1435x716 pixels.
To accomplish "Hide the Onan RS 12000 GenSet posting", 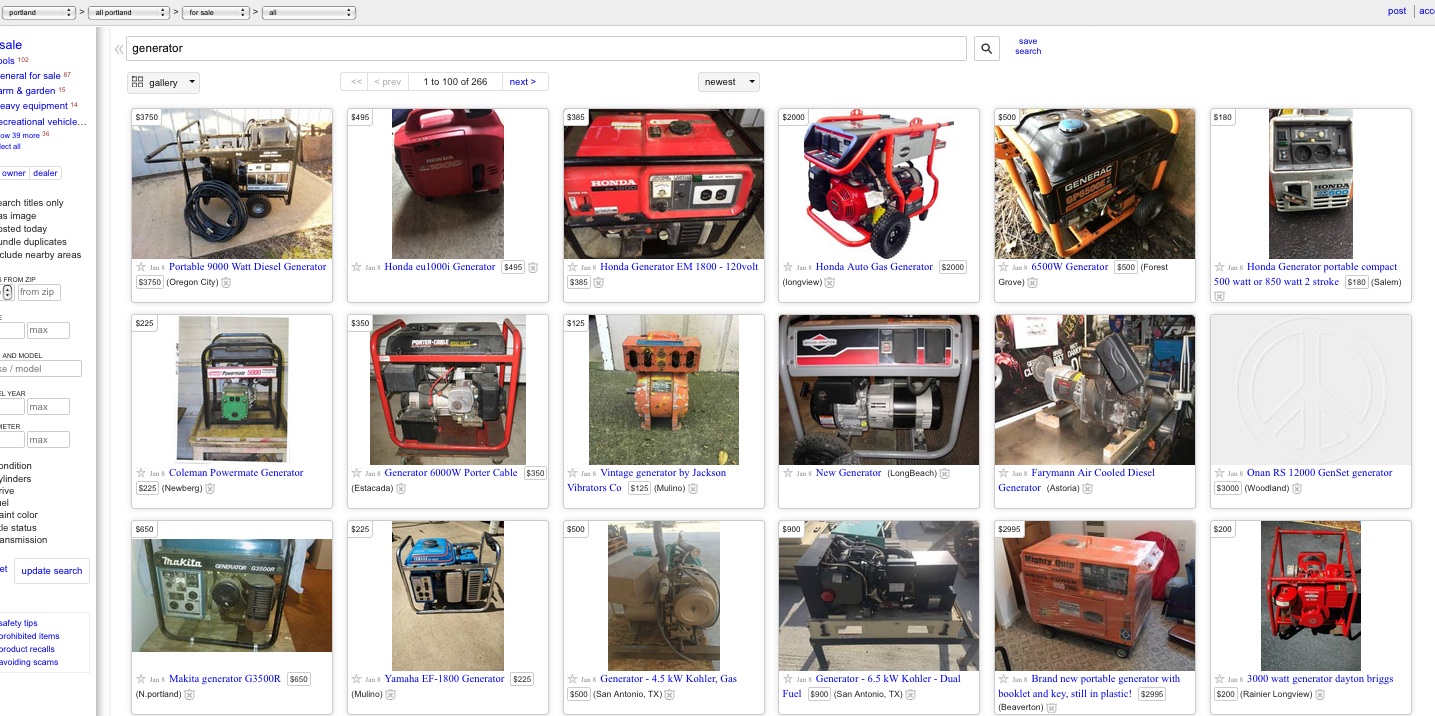I will [1297, 488].
